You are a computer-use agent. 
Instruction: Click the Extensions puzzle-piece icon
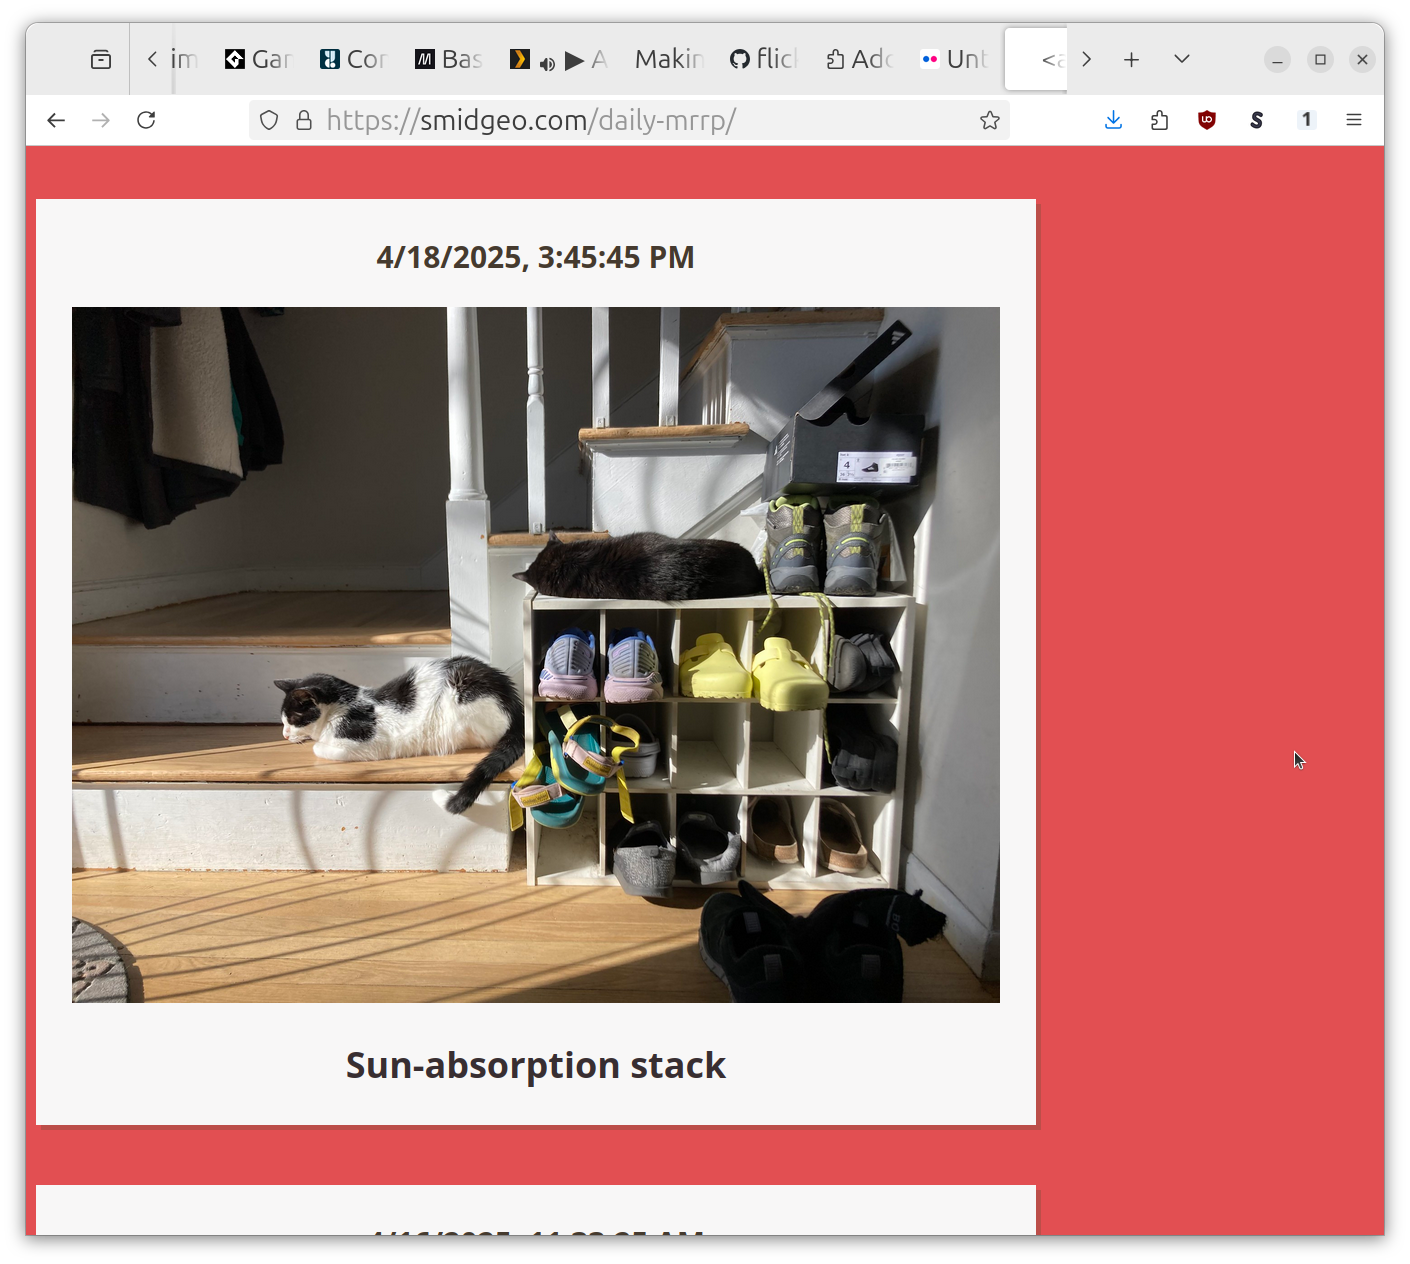tap(1159, 120)
